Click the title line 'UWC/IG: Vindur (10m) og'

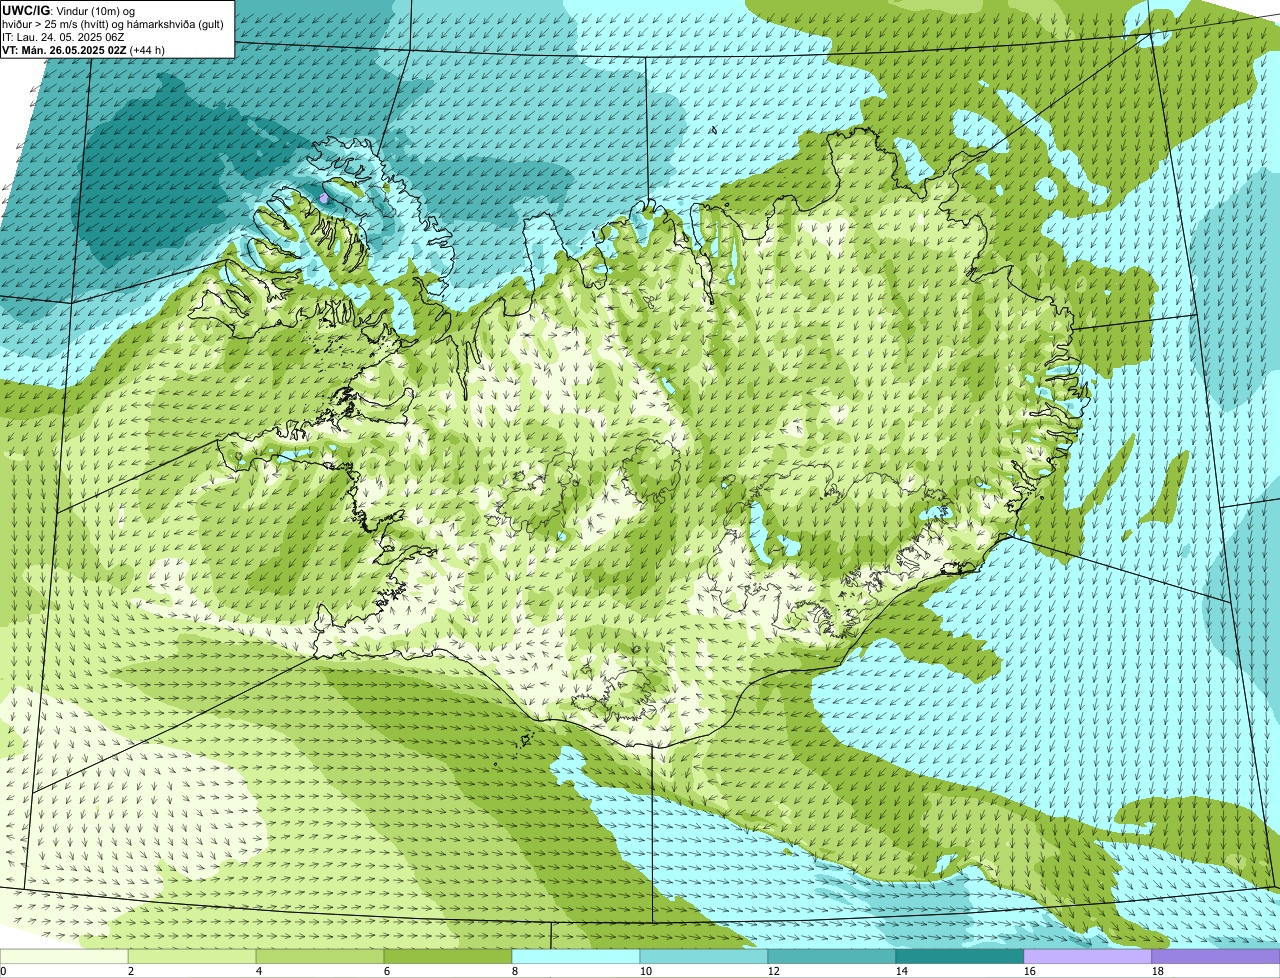[68, 10]
